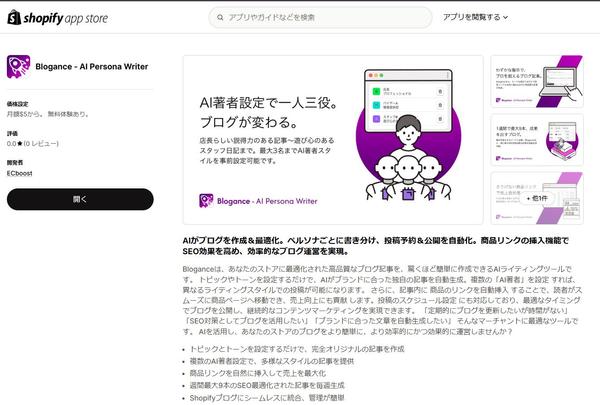Click the Shopify app store logo

(57, 18)
